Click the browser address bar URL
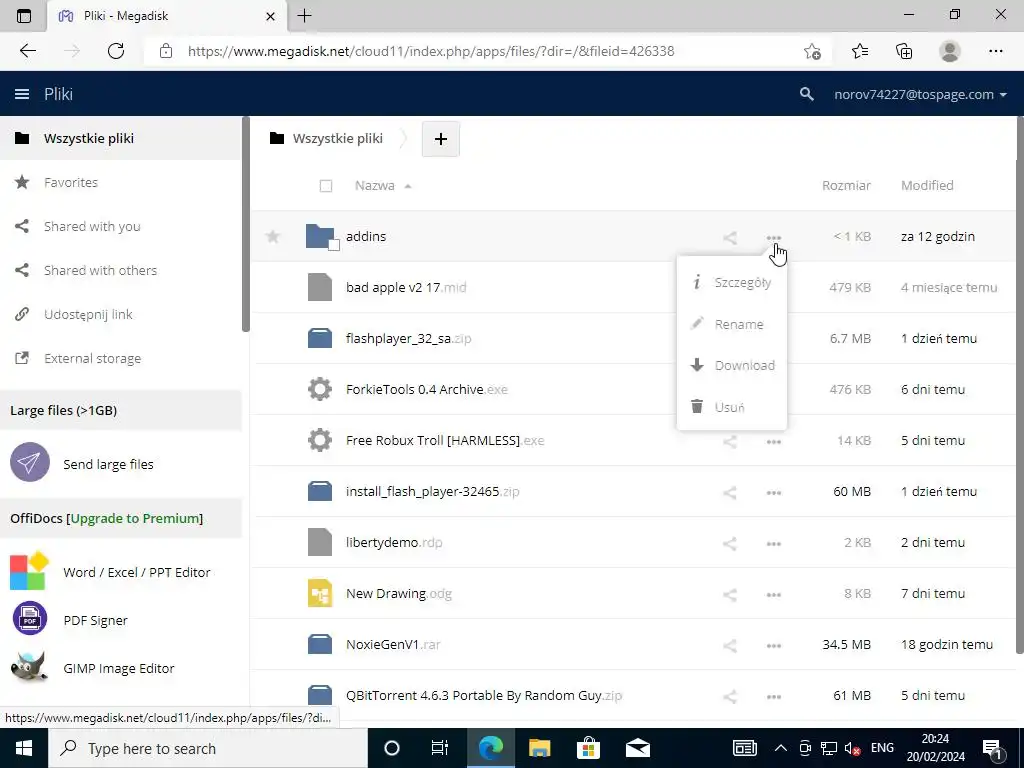1024x768 pixels. click(x=431, y=51)
